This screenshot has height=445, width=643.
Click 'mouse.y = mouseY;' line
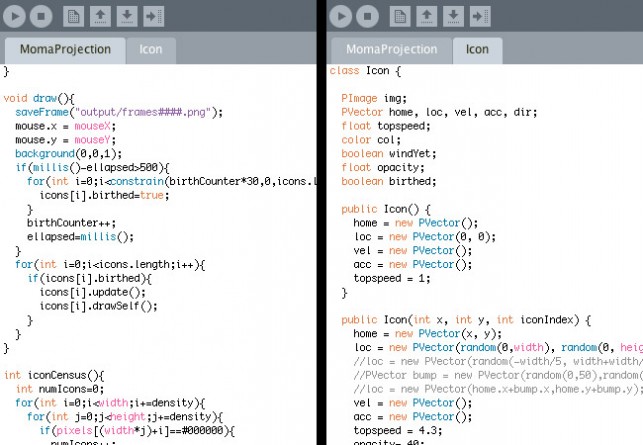tap(66, 140)
